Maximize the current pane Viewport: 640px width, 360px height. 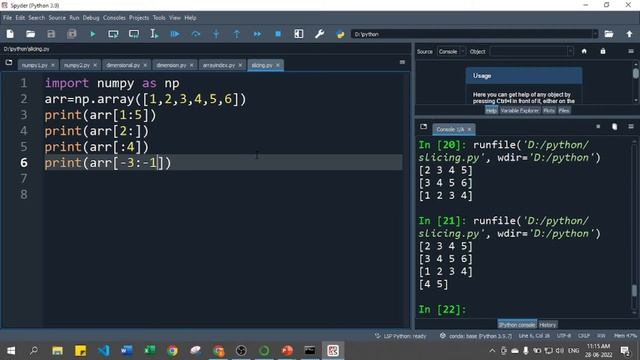[299, 34]
